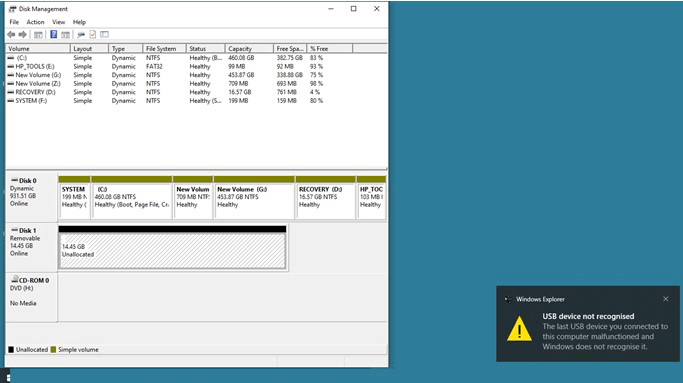Select the HP_TOOLS 103 MB partition block
The width and height of the screenshot is (683, 383).
(371, 197)
